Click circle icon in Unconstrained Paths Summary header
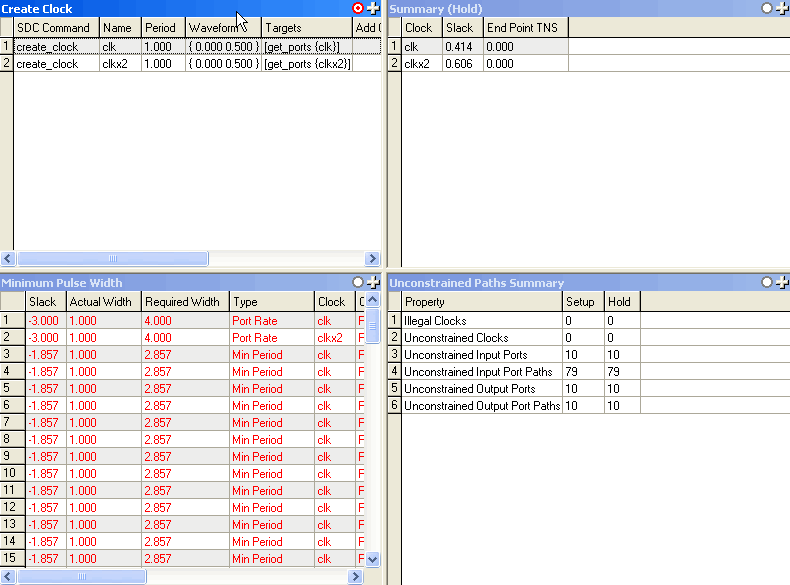790x585 pixels. coord(767,283)
